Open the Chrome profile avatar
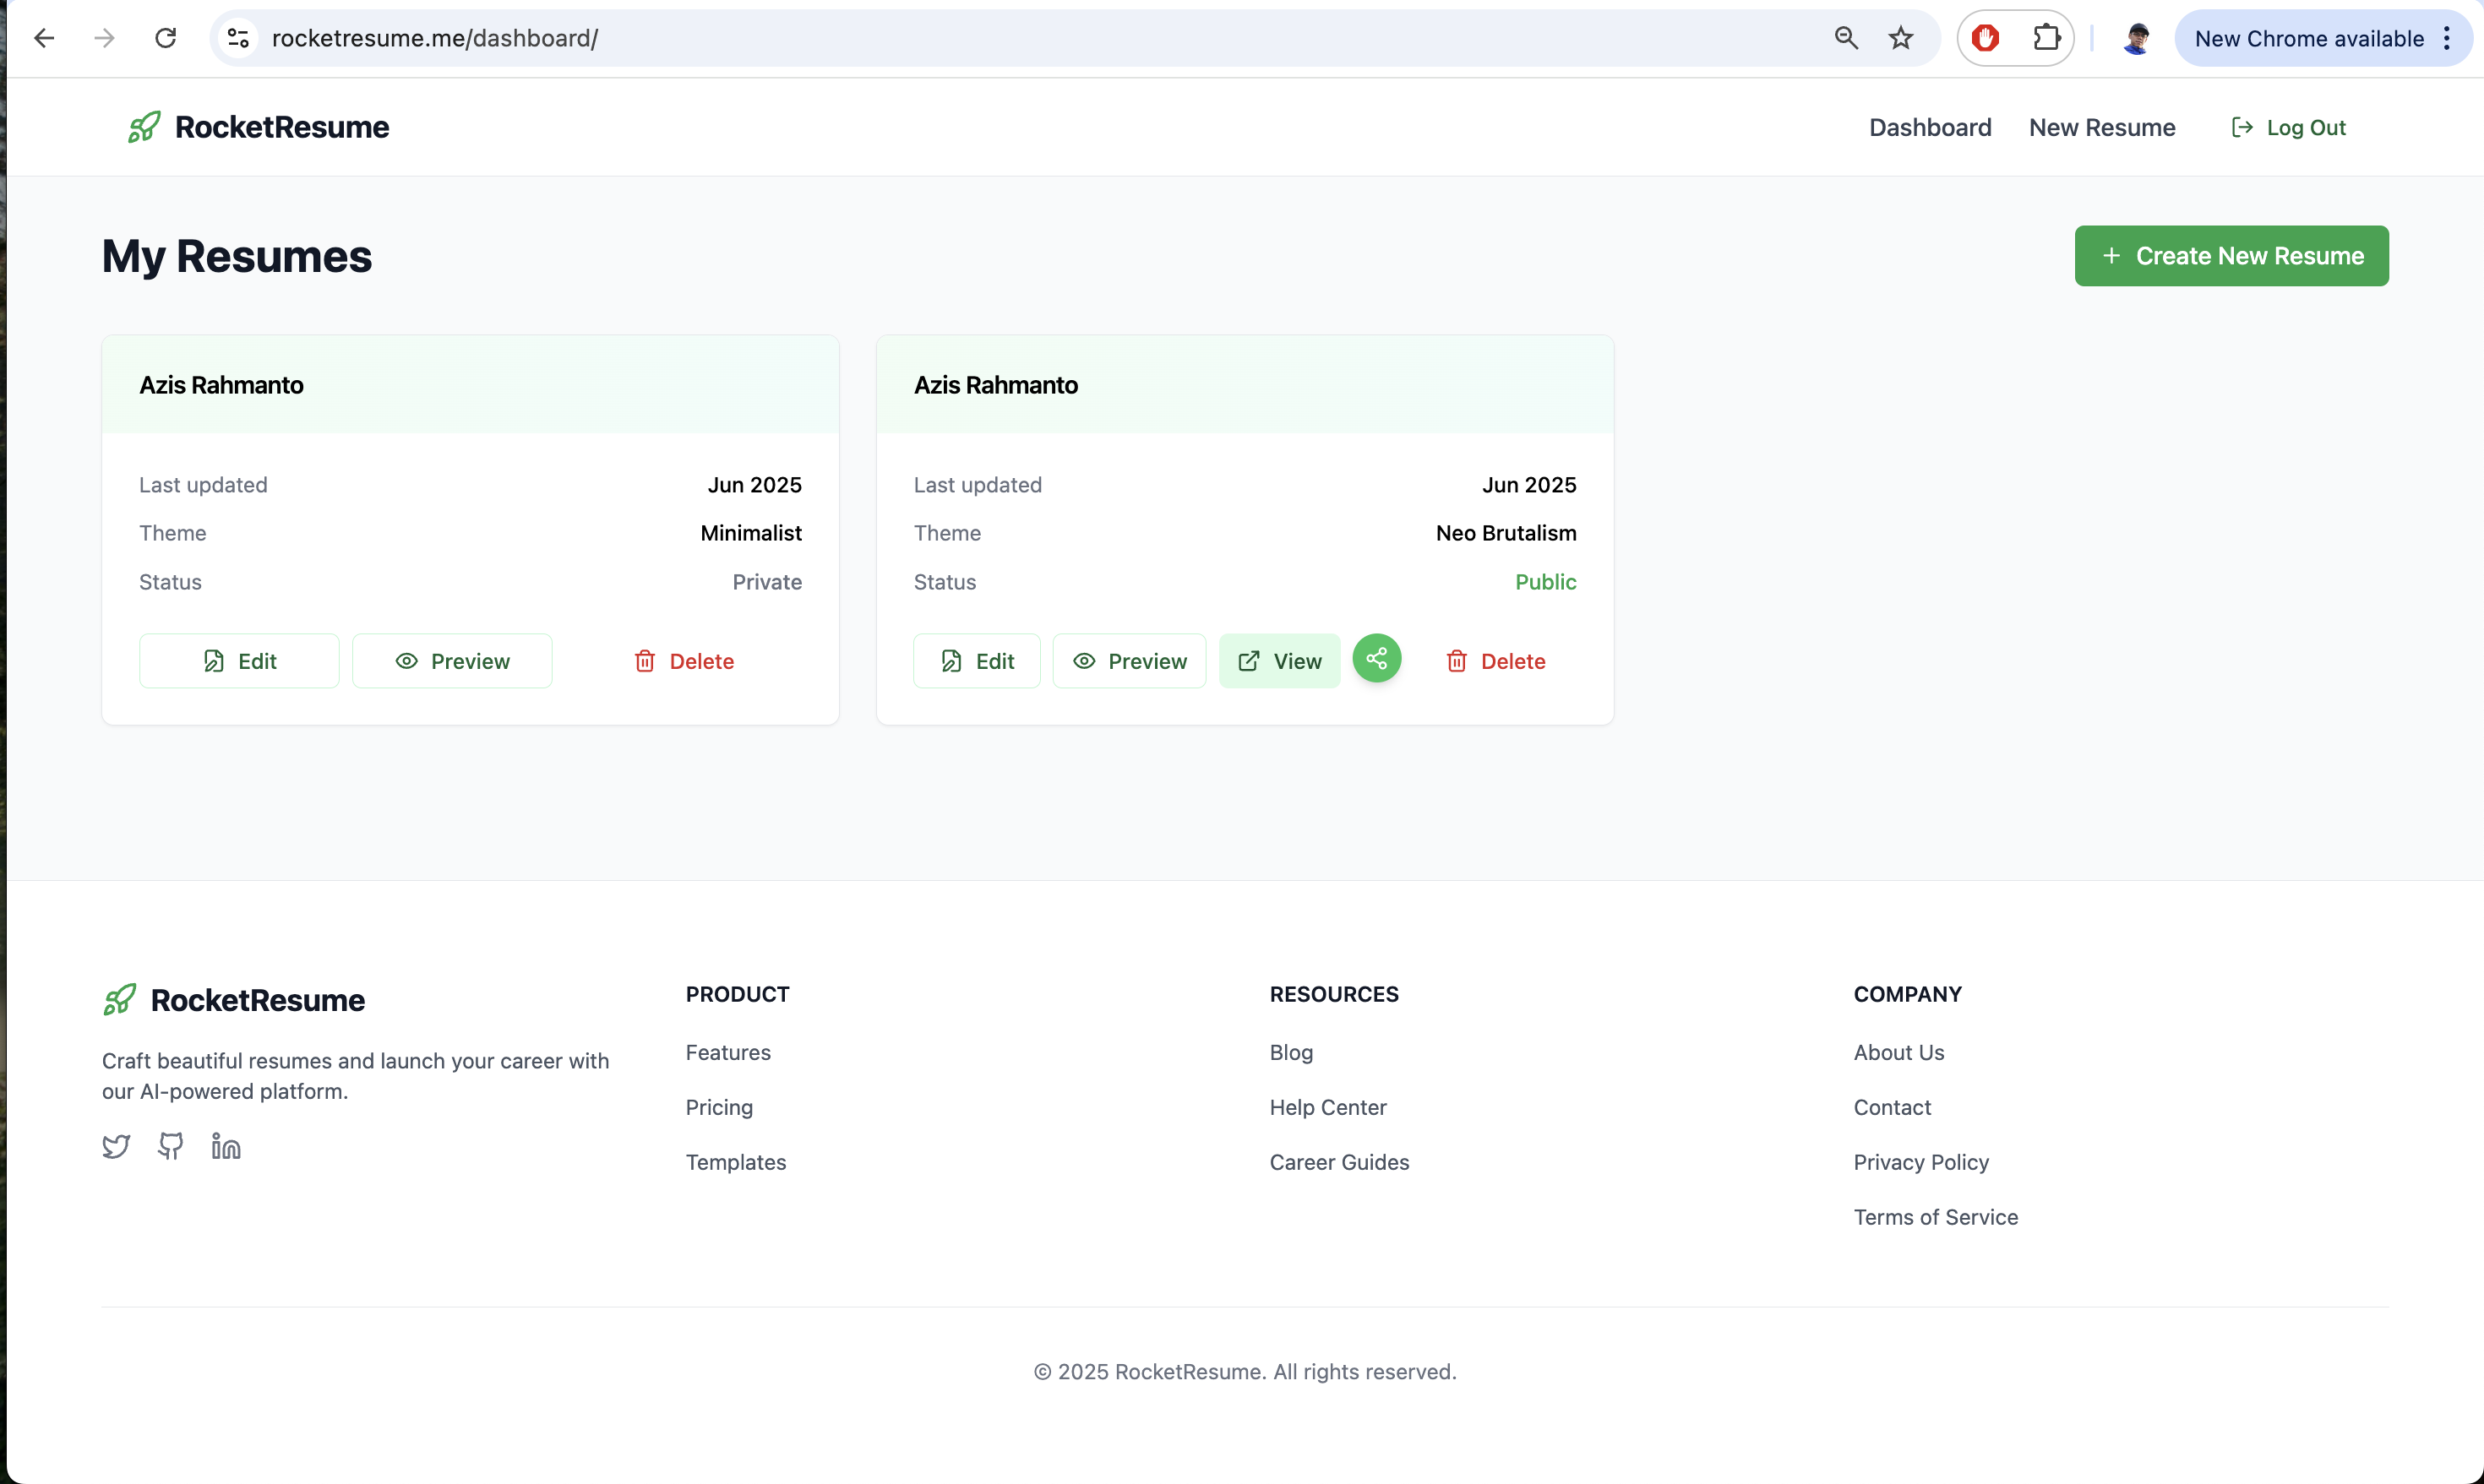Image resolution: width=2484 pixels, height=1484 pixels. point(2137,38)
